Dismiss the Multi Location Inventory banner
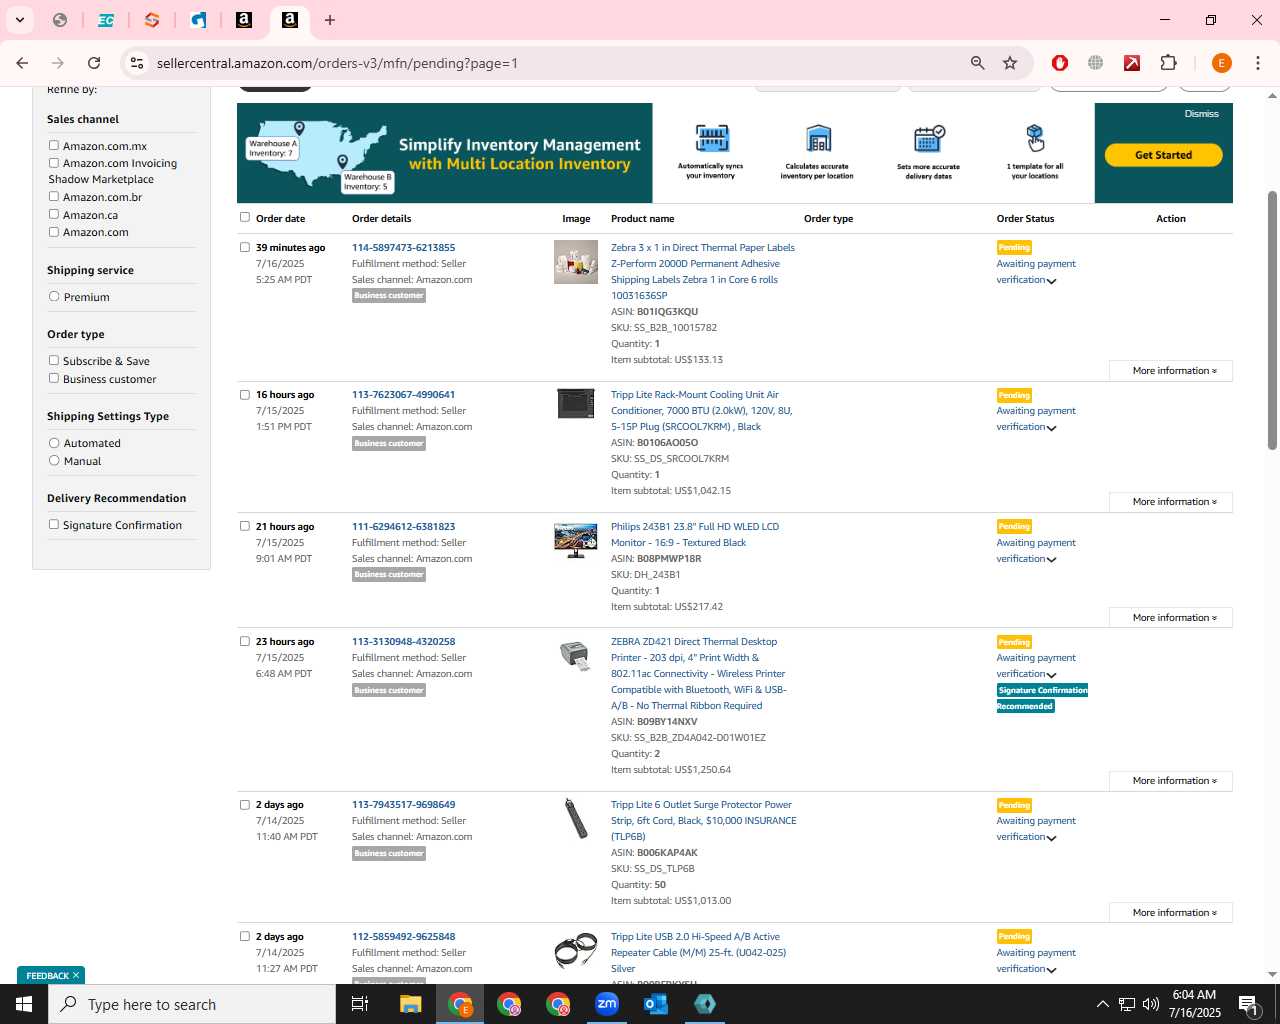 pyautogui.click(x=1201, y=114)
